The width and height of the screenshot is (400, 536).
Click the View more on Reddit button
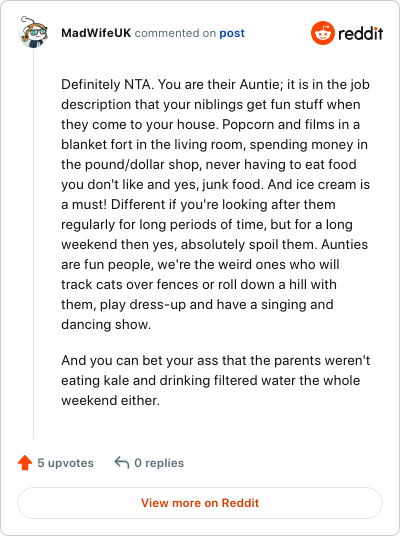coord(200,503)
